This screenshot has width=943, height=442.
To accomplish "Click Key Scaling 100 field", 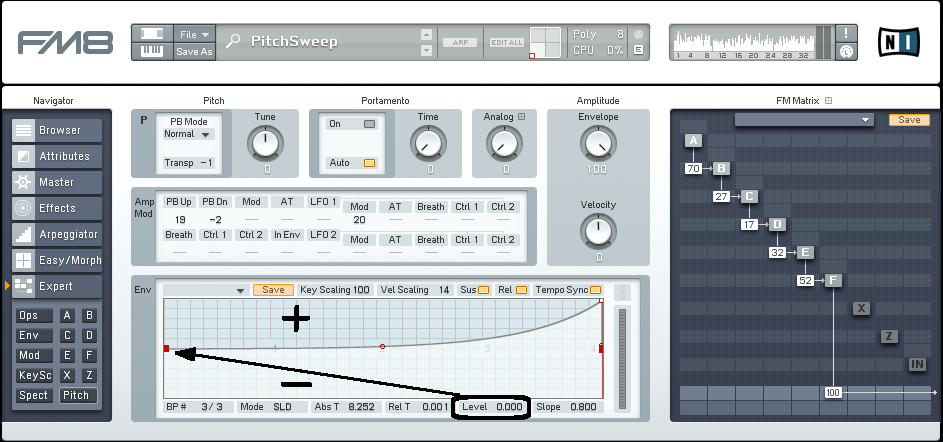I will 335,290.
